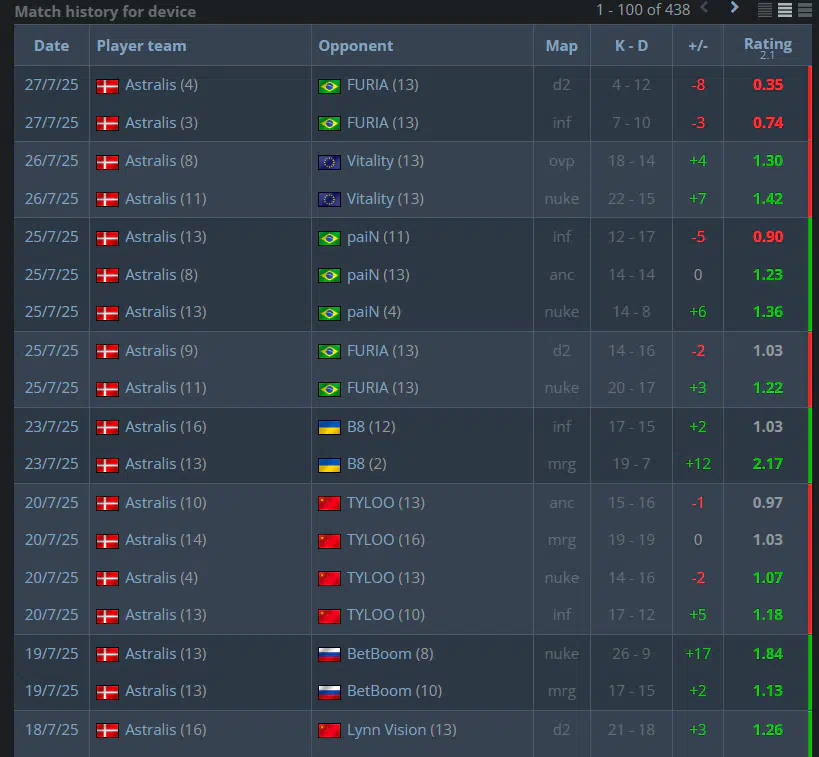Sort table by Map column header
This screenshot has height=757, width=819.
pyautogui.click(x=561, y=46)
